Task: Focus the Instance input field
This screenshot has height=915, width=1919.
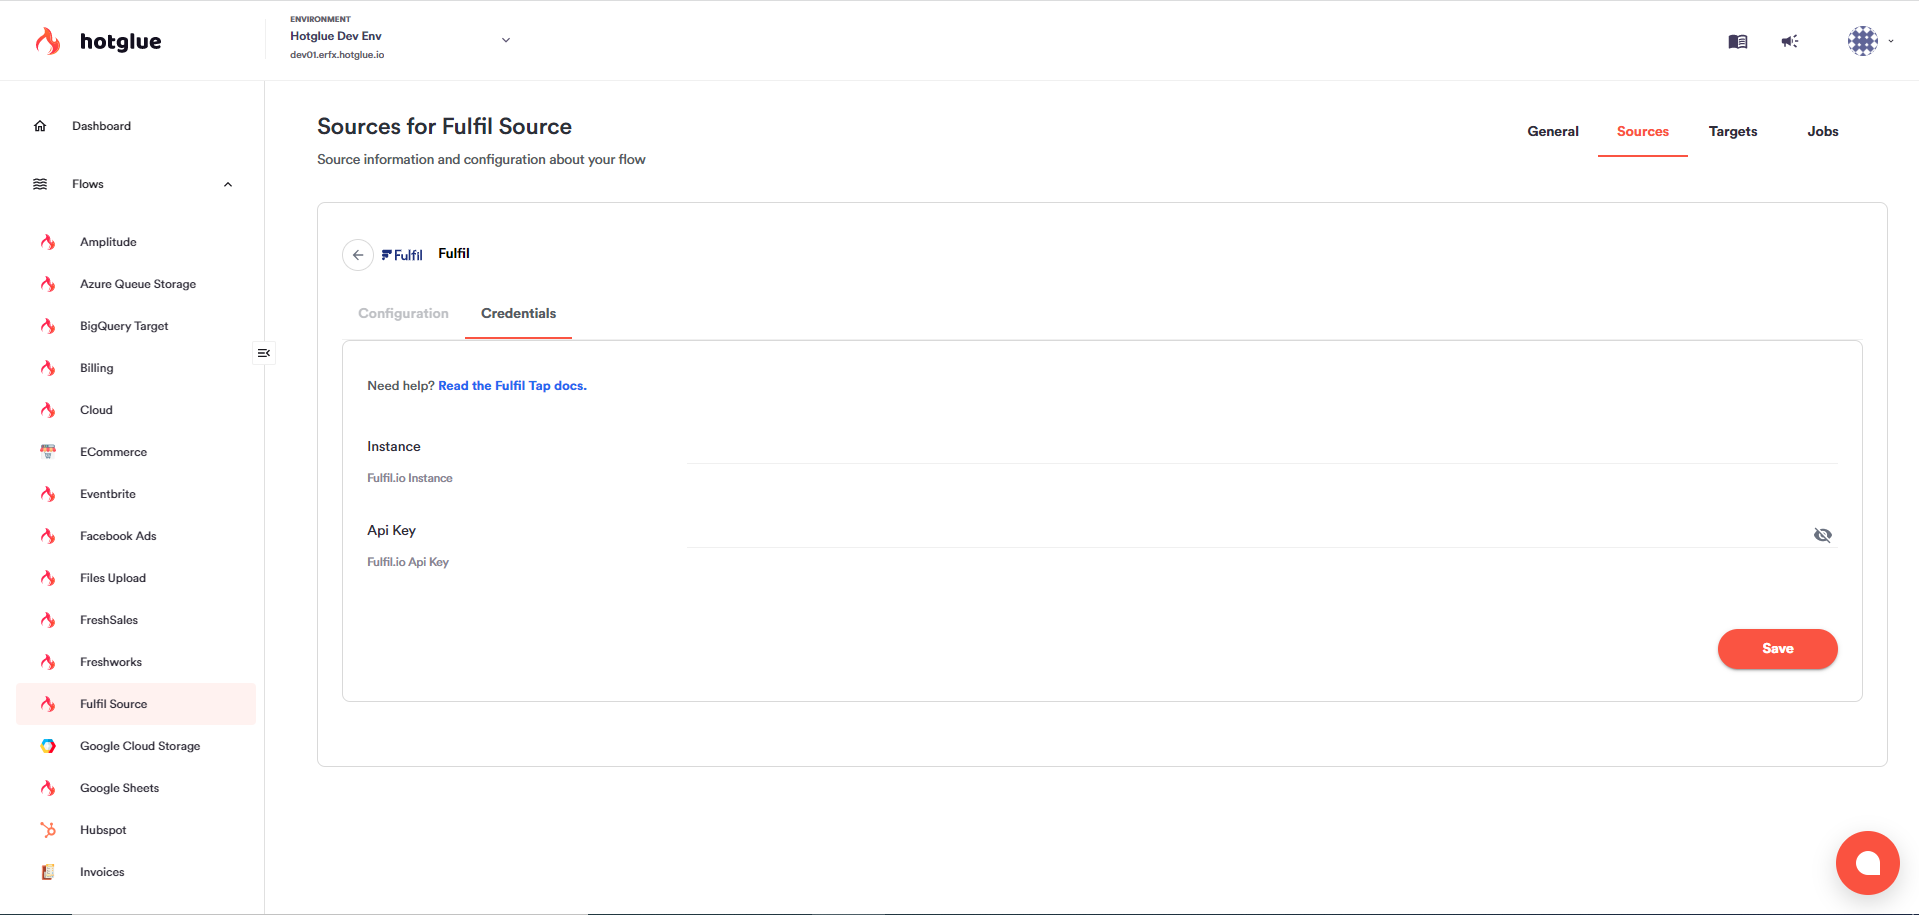Action: point(1262,447)
